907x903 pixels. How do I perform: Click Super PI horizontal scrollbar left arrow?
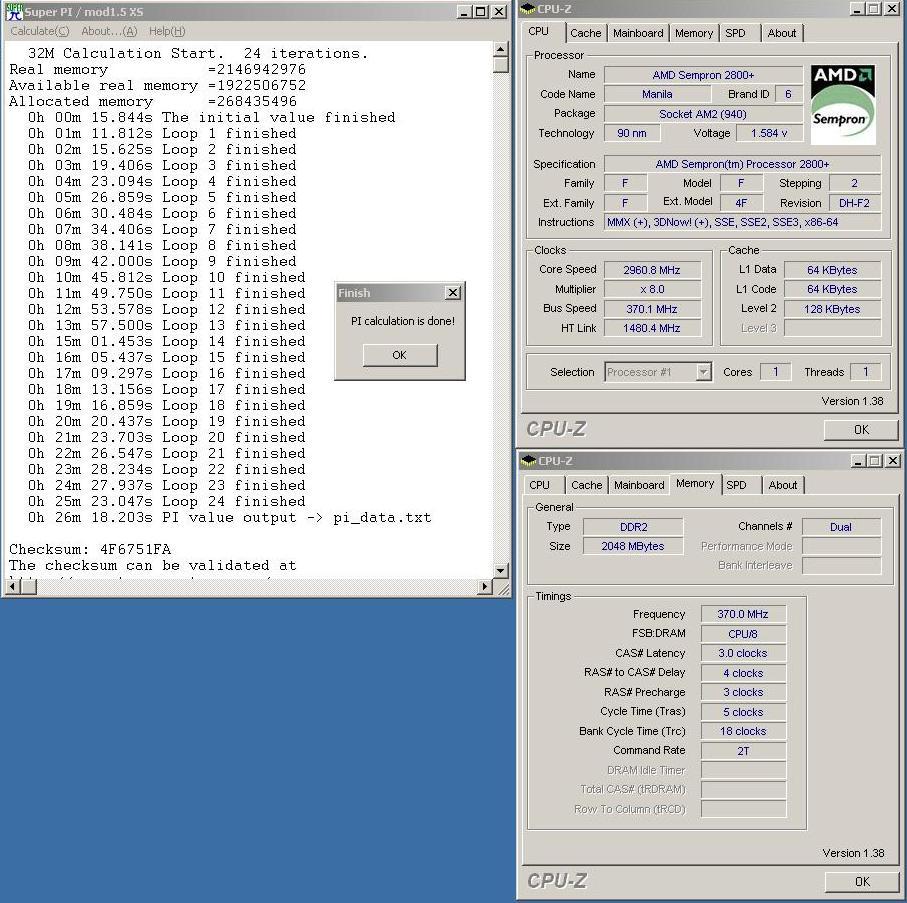coord(12,587)
